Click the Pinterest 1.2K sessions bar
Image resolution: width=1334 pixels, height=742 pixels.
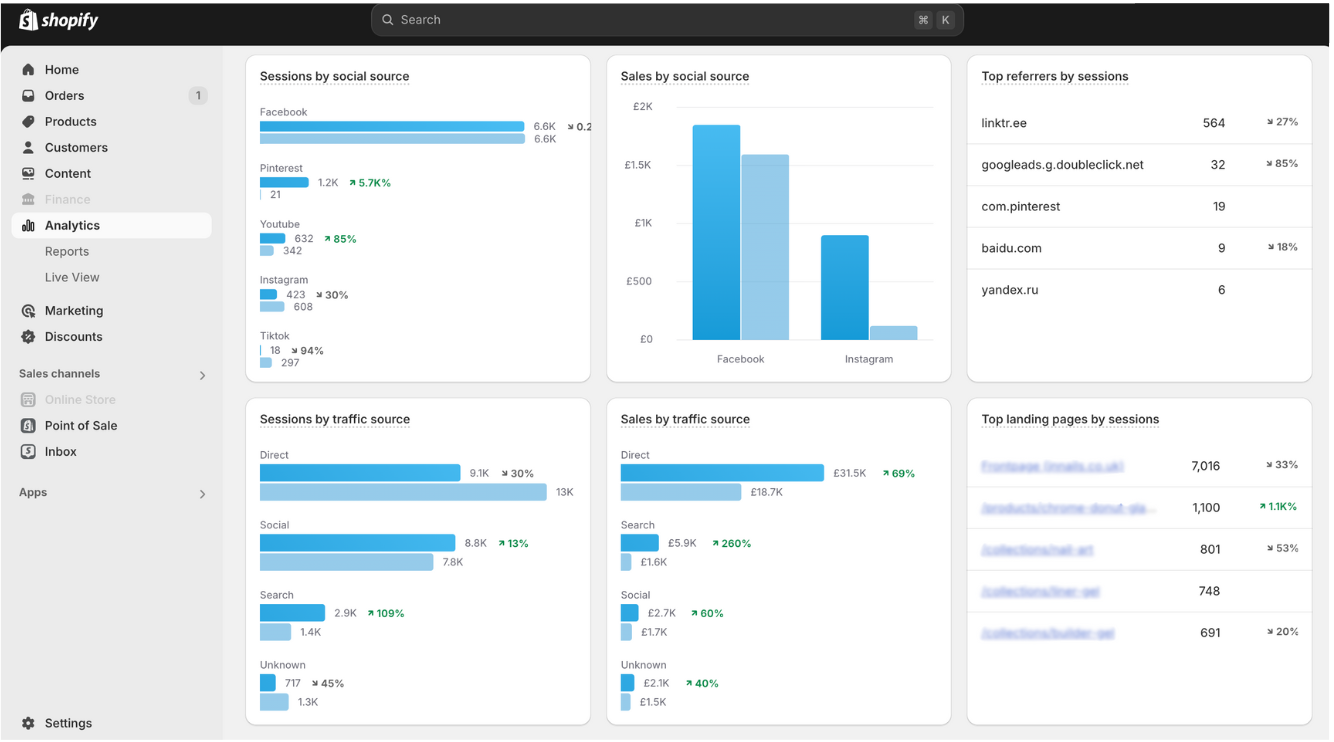click(x=284, y=183)
